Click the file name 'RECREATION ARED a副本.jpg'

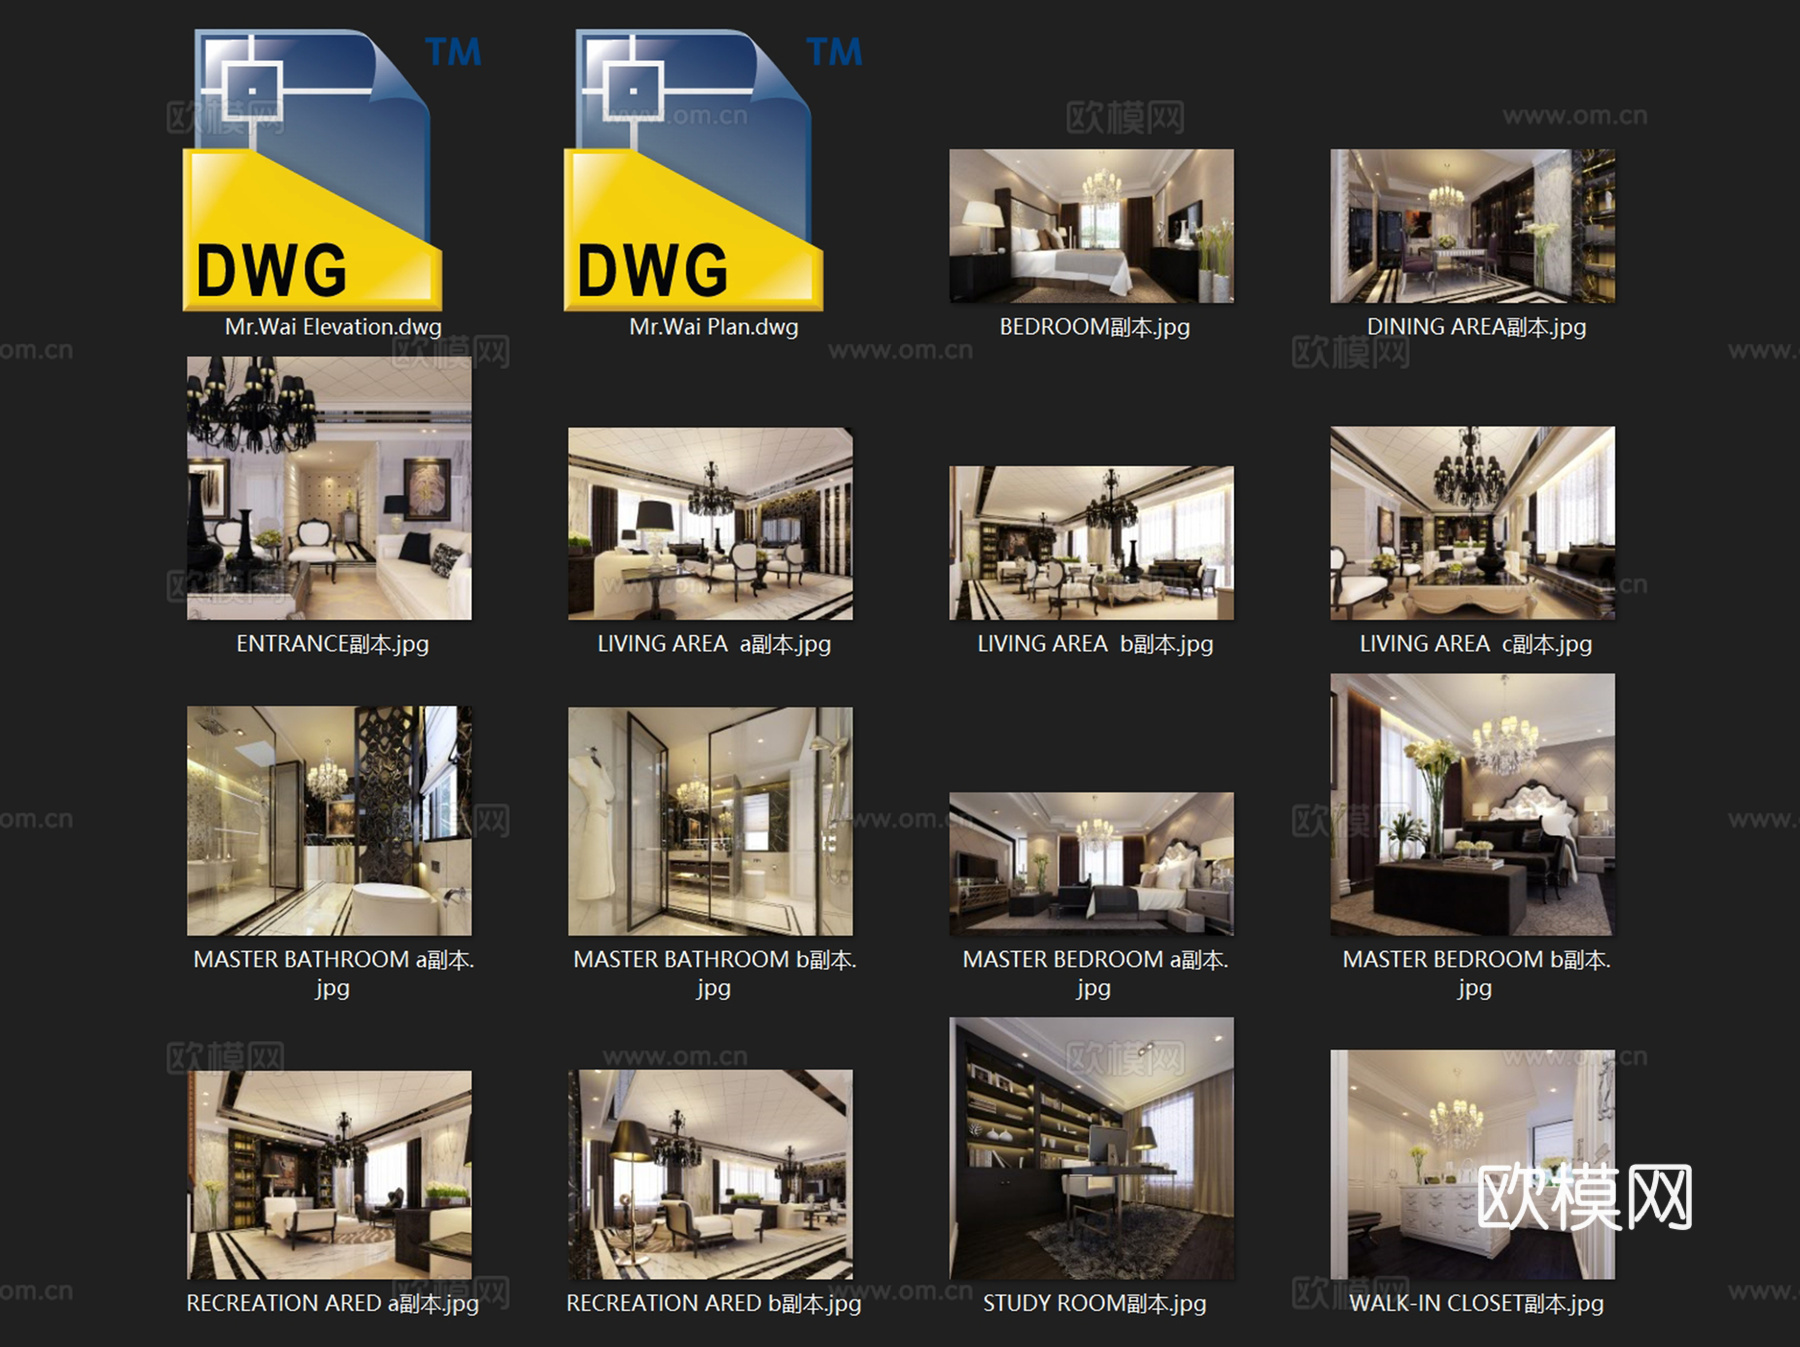333,1304
